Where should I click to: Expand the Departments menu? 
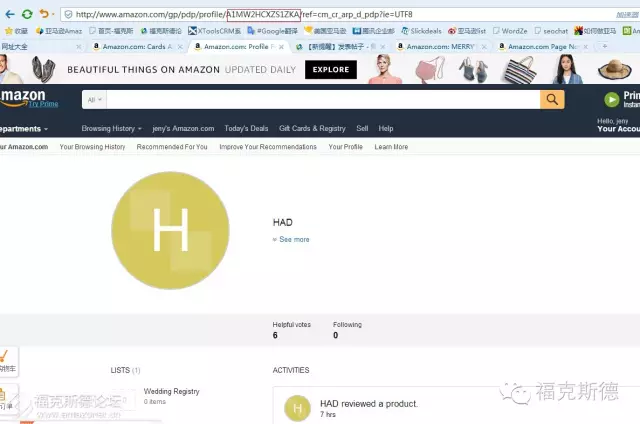(x=24, y=129)
